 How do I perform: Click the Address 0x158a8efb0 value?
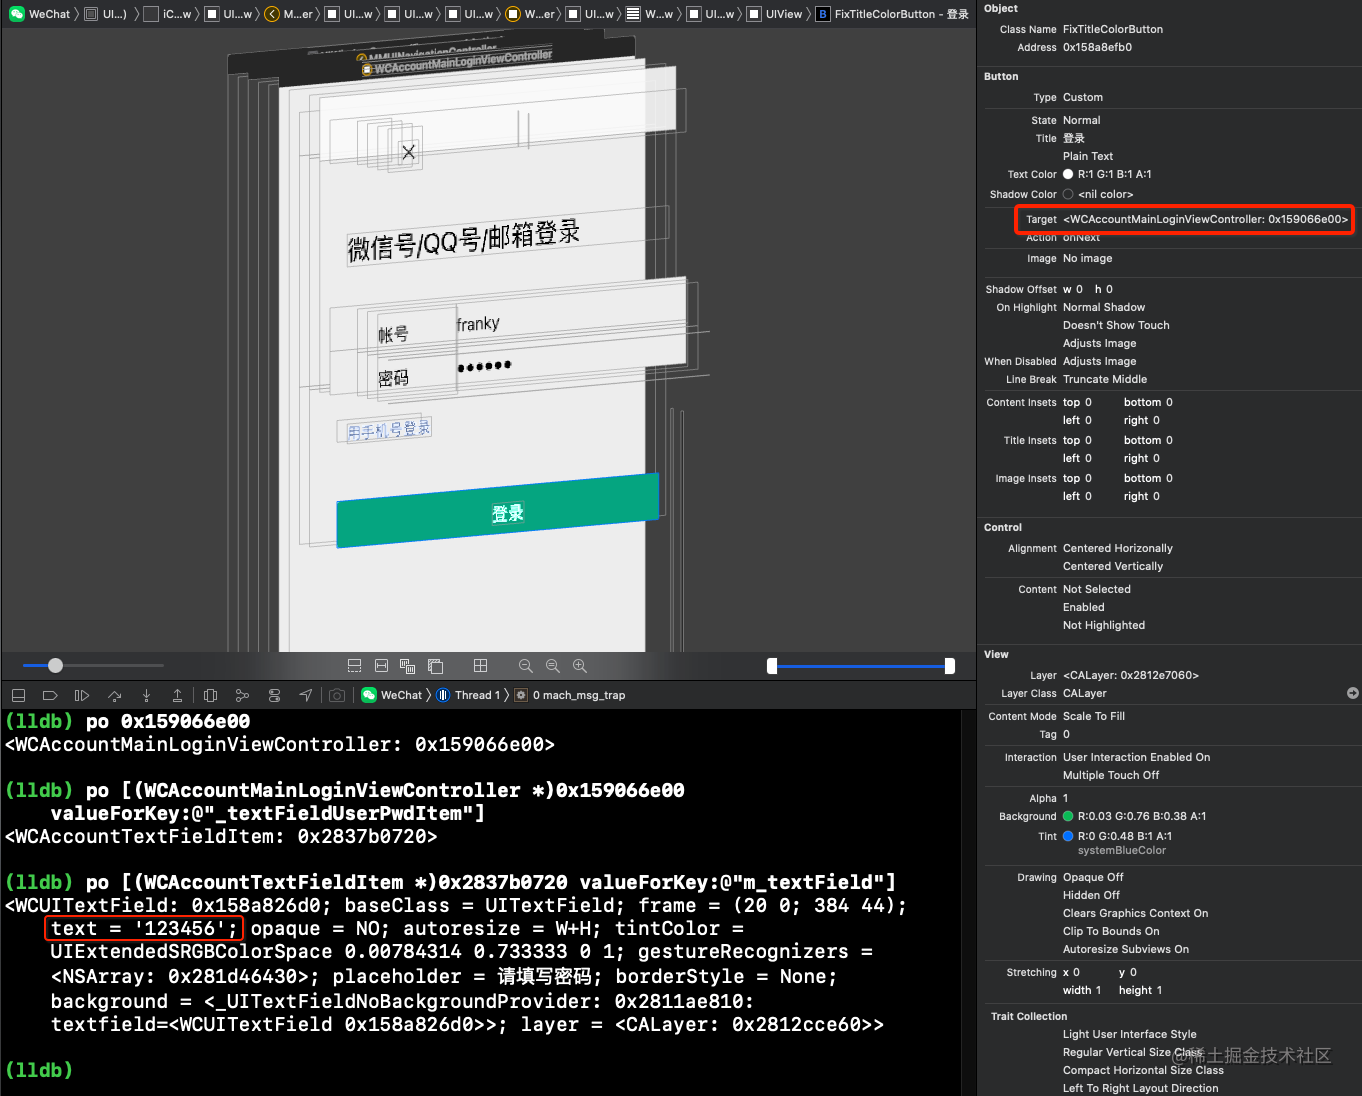1097,47
